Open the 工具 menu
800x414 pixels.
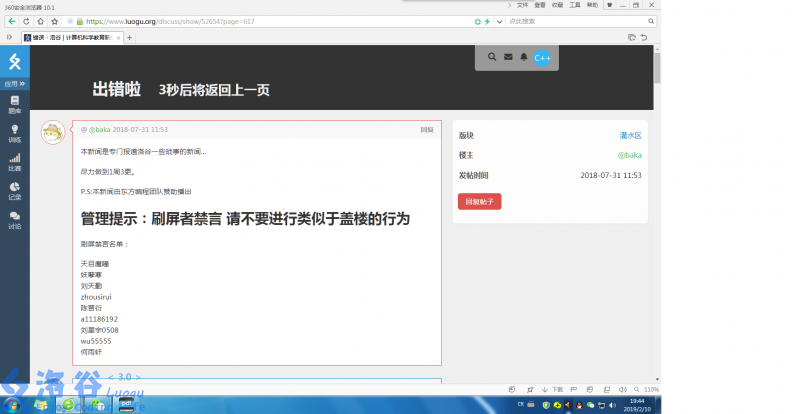(x=574, y=5)
